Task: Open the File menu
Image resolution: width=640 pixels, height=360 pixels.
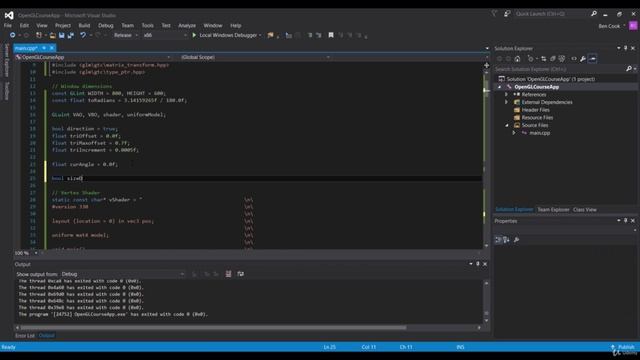Action: tap(7, 25)
